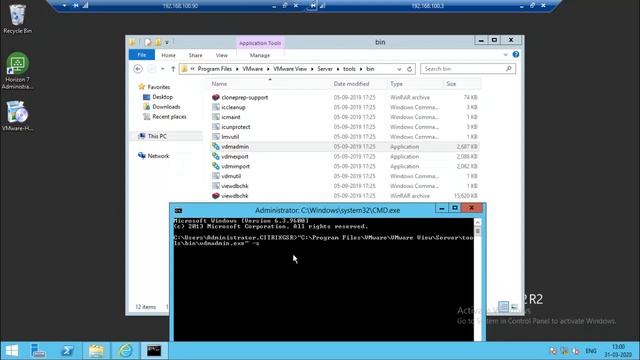
Task: Select This PC in navigation pane
Action: tap(157, 136)
